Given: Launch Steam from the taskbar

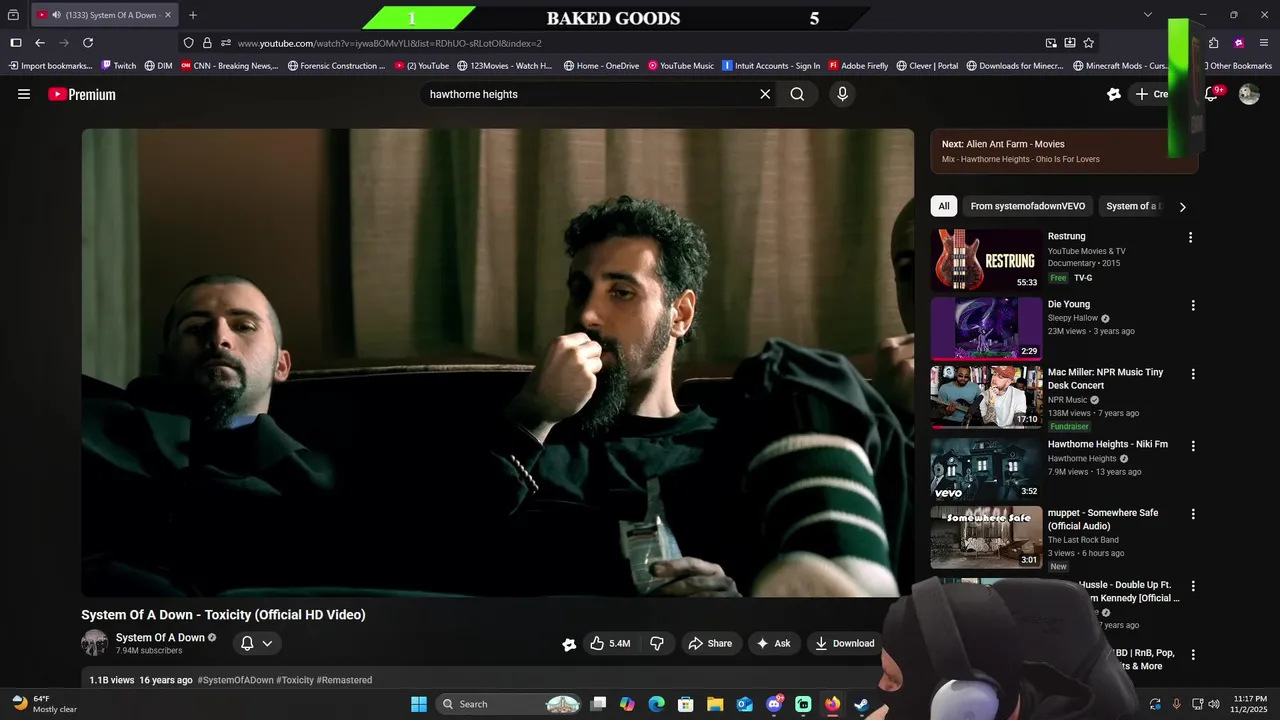Looking at the screenshot, I should 861,704.
